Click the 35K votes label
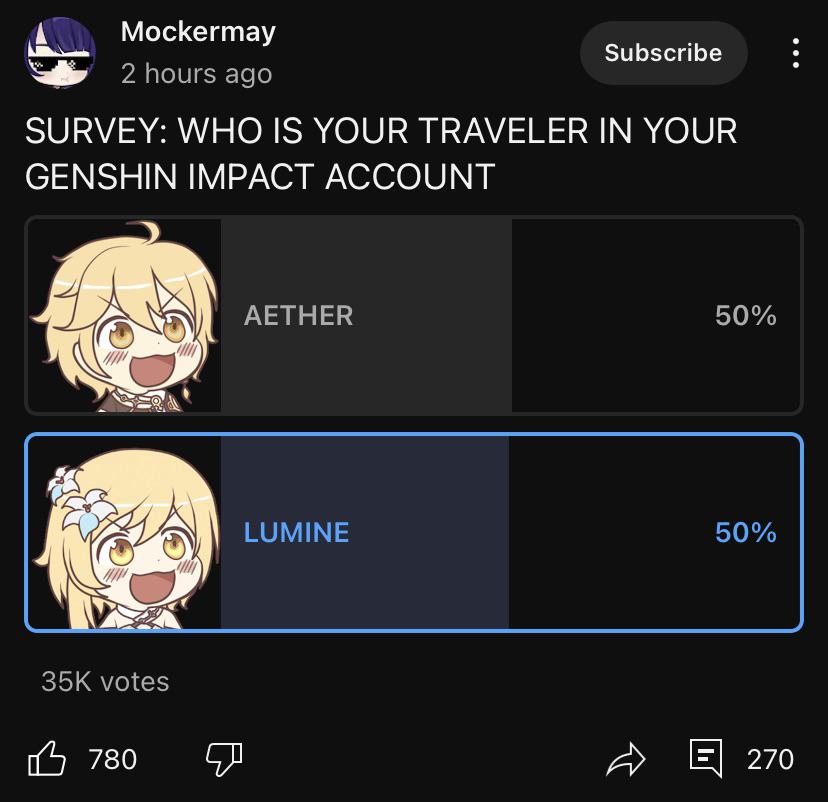This screenshot has height=802, width=828. 105,681
